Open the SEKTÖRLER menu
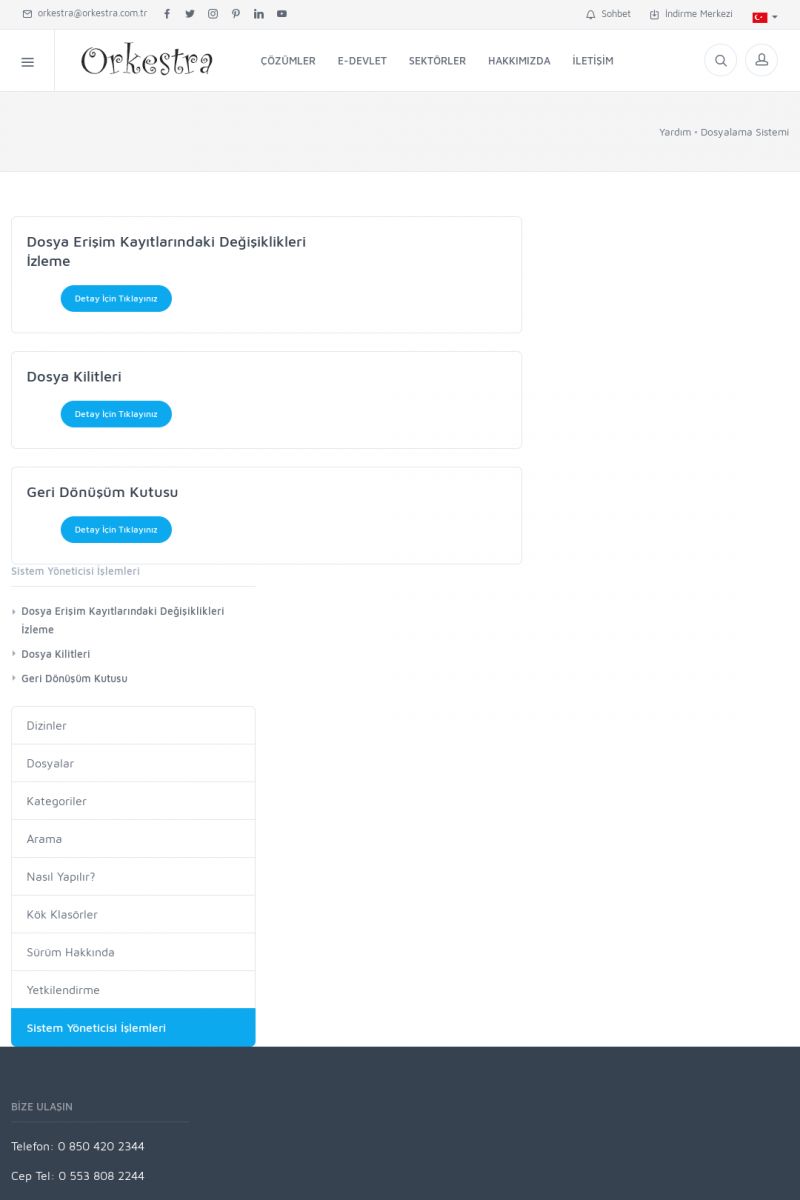Image resolution: width=800 pixels, height=1200 pixels. point(437,61)
